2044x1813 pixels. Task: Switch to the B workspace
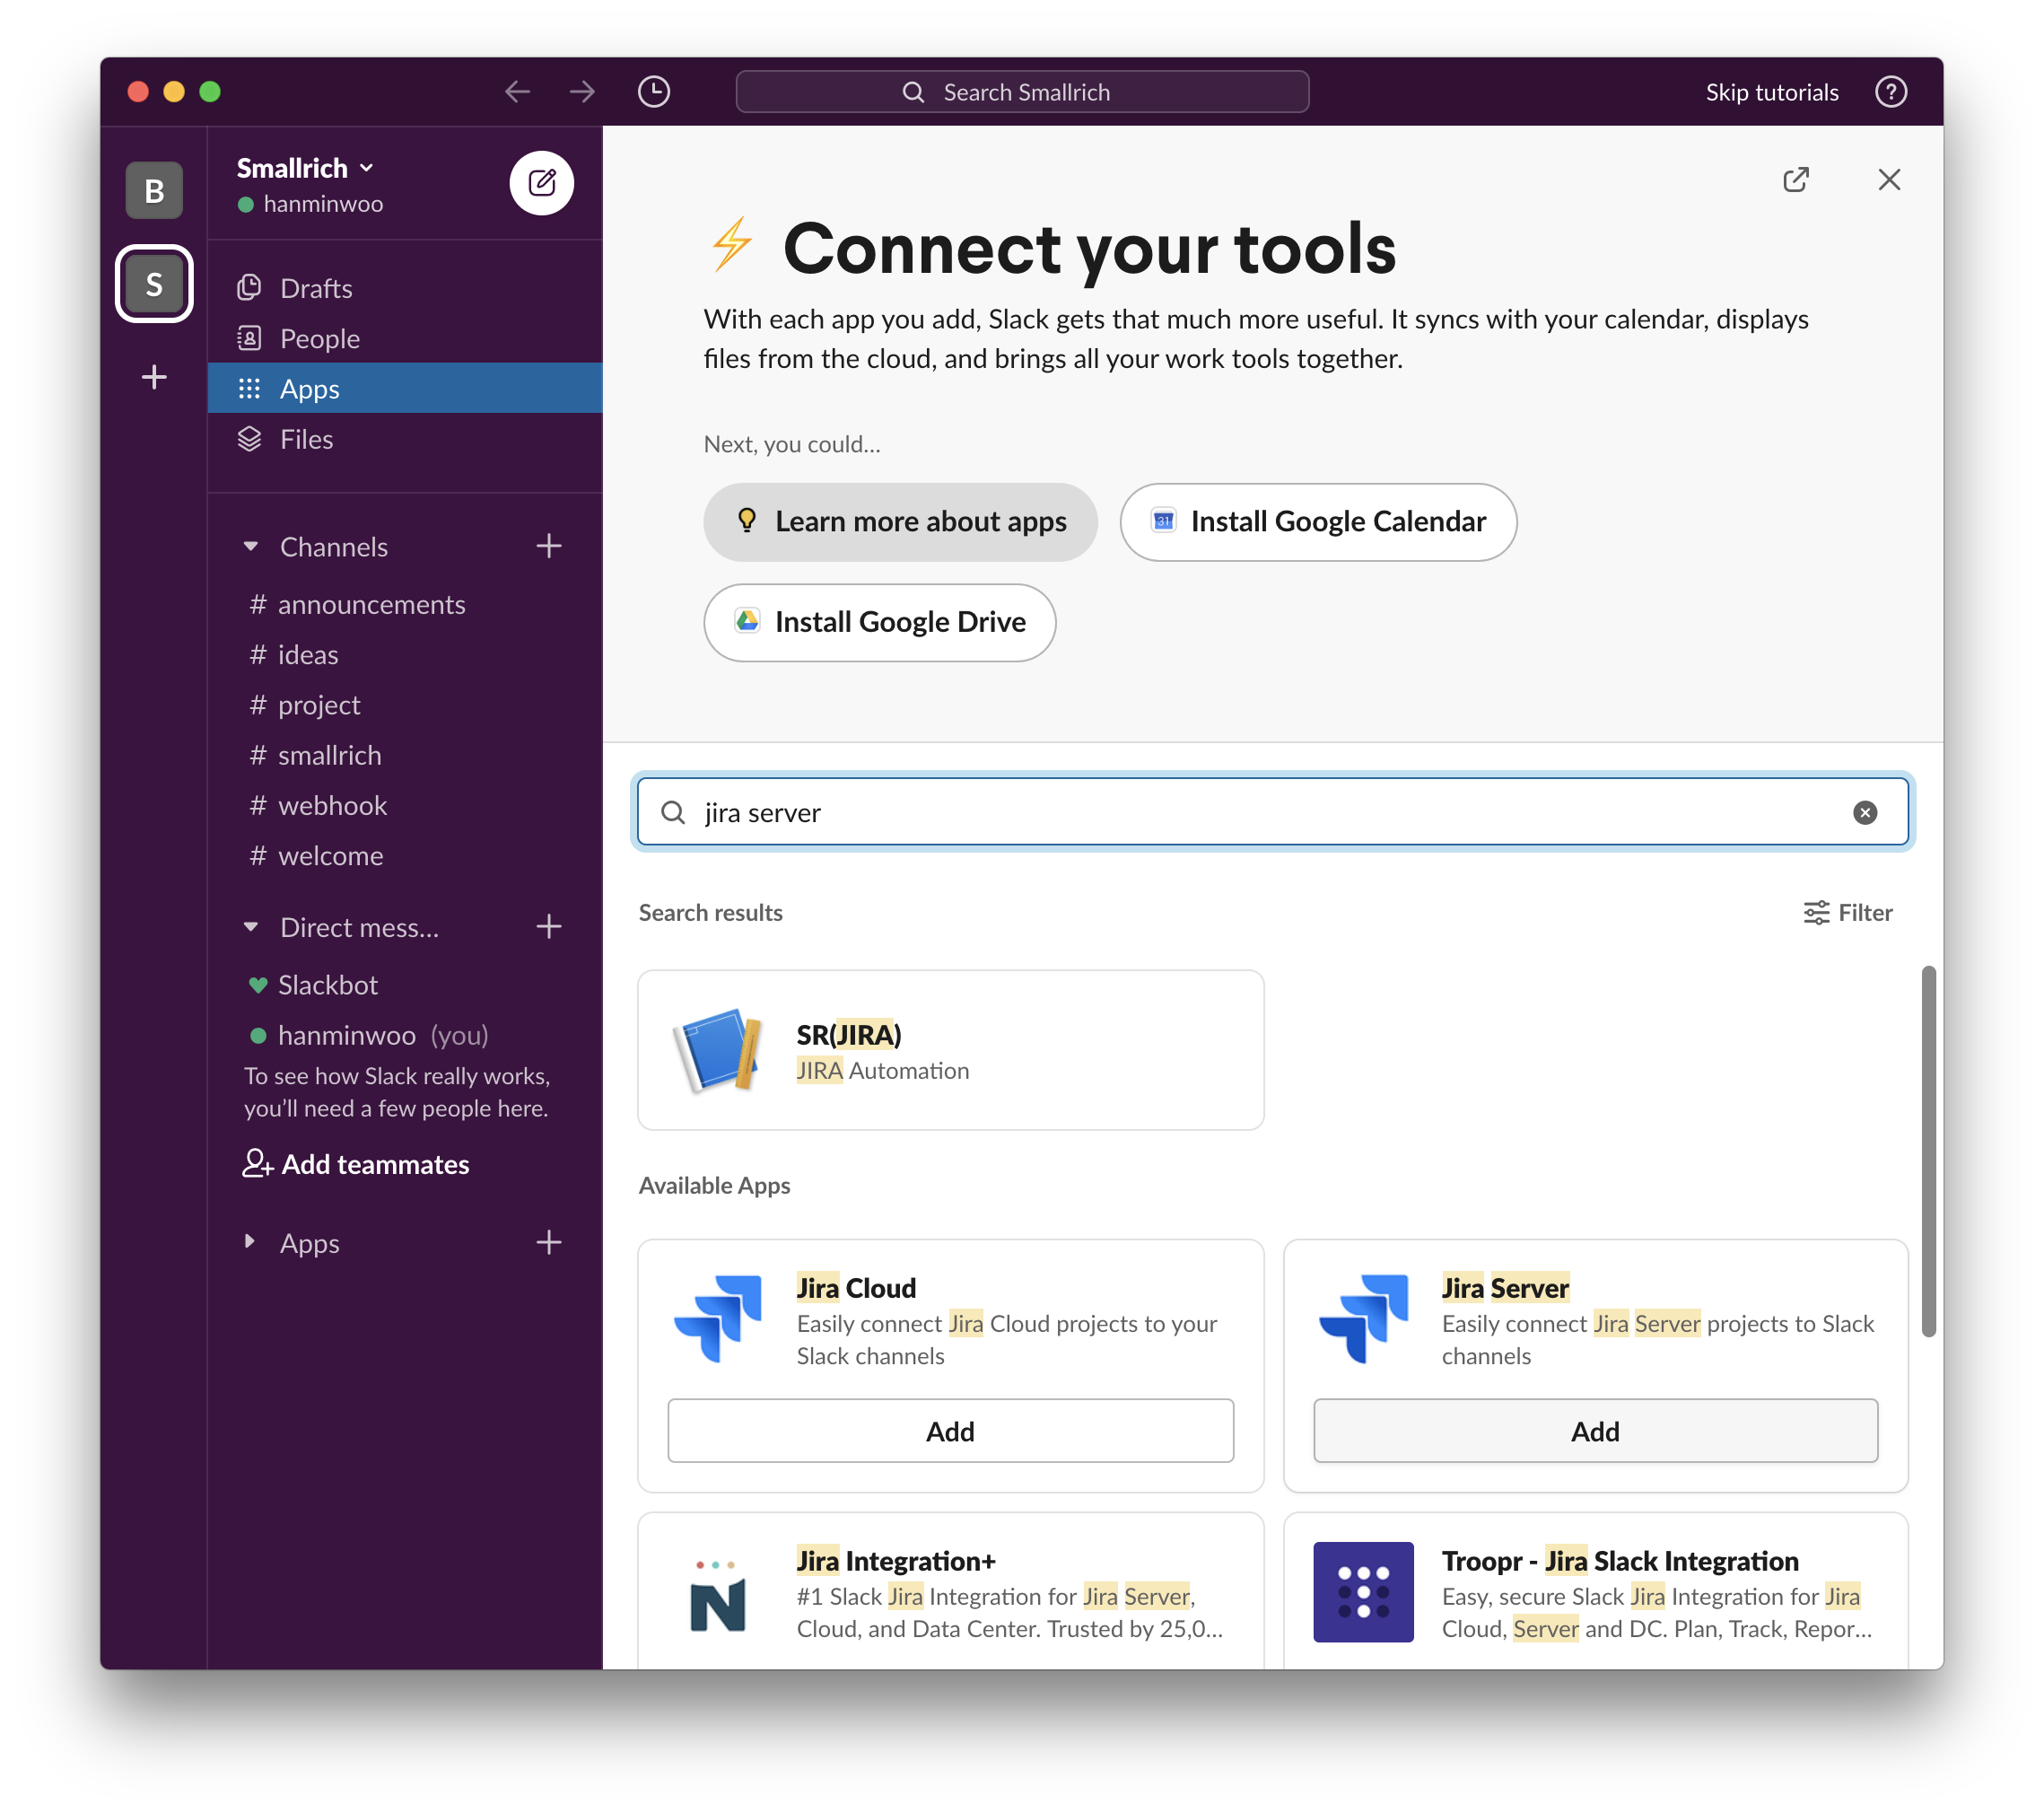coord(154,190)
